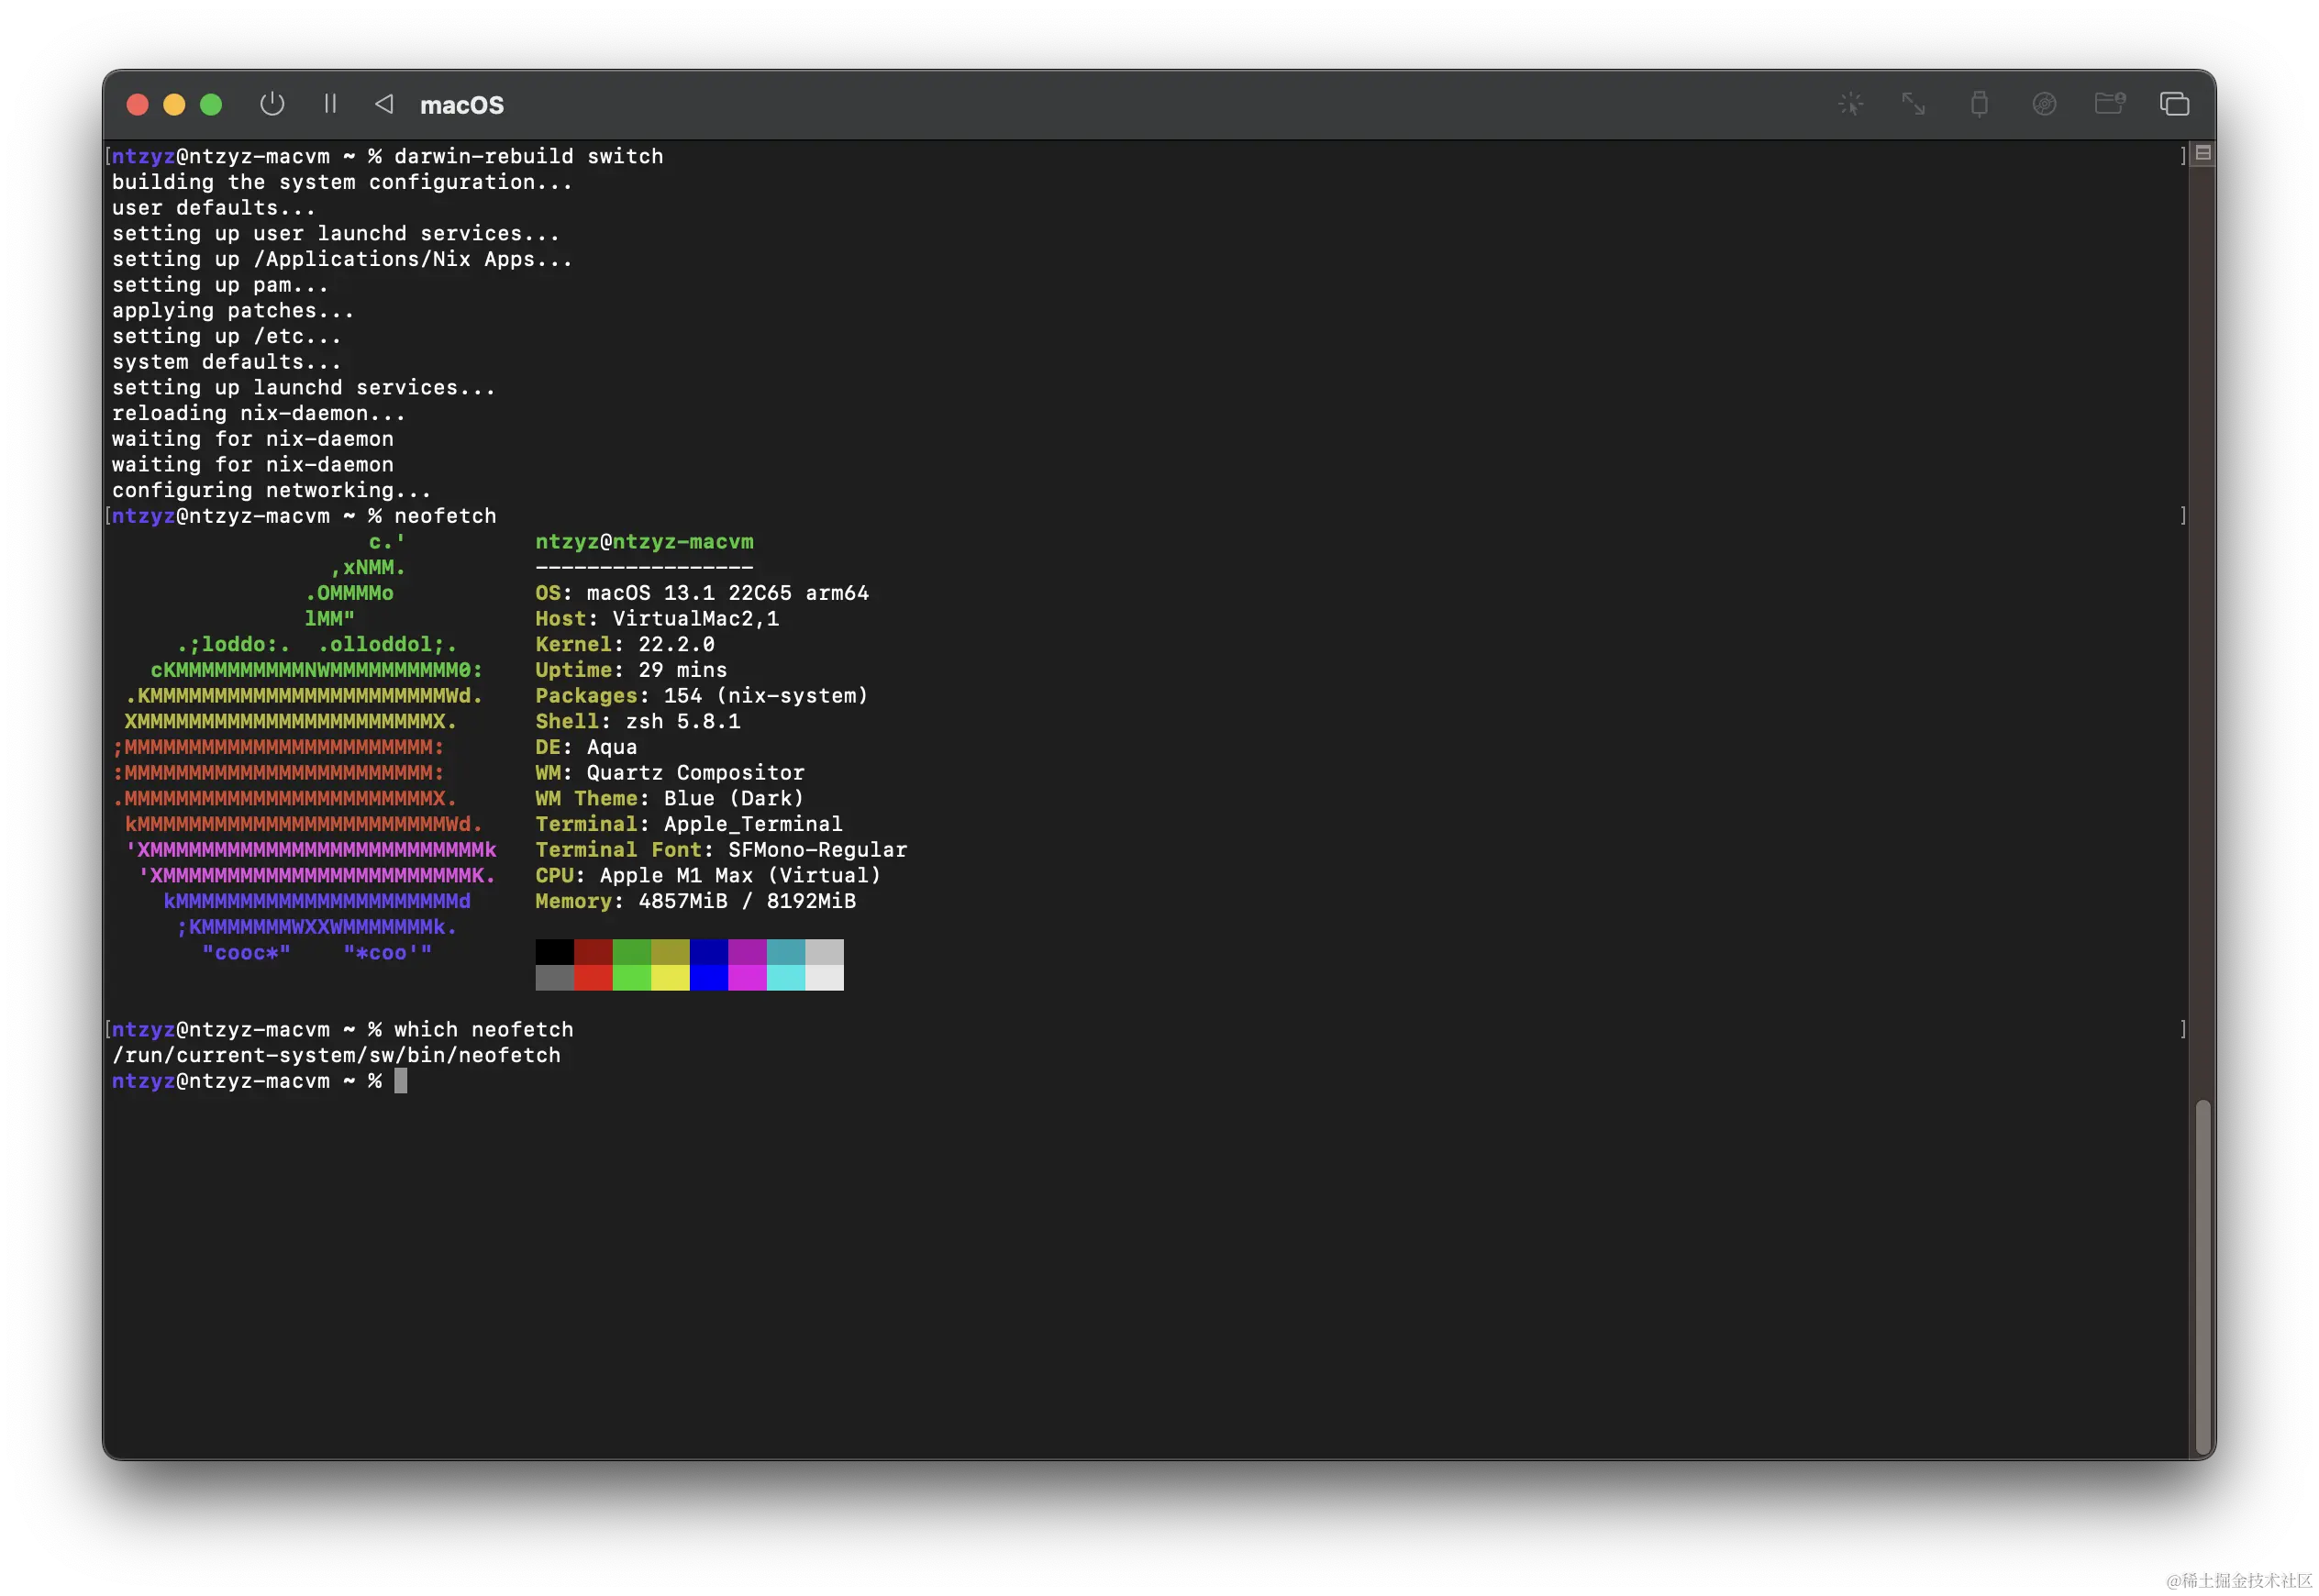The image size is (2319, 1596).
Task: Click the back arrow beside the macOS title
Action: click(x=383, y=103)
